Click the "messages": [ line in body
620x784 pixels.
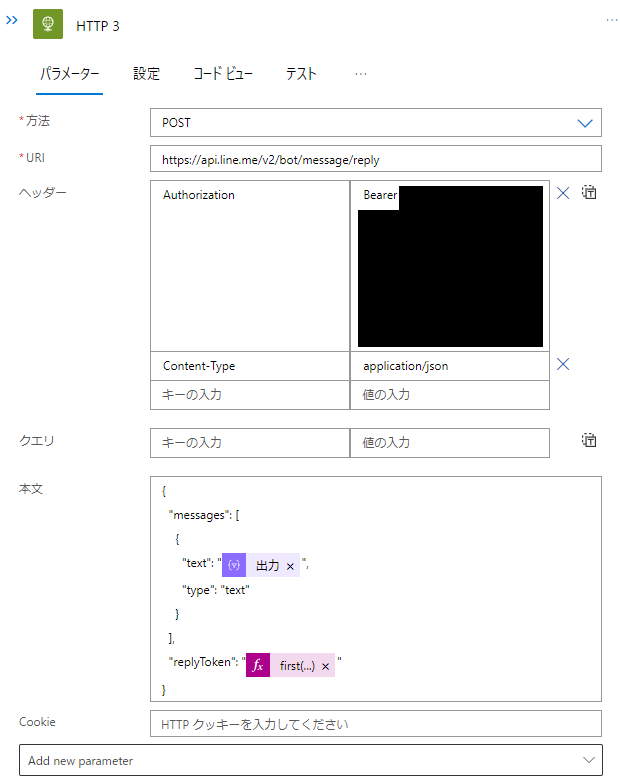(x=204, y=515)
